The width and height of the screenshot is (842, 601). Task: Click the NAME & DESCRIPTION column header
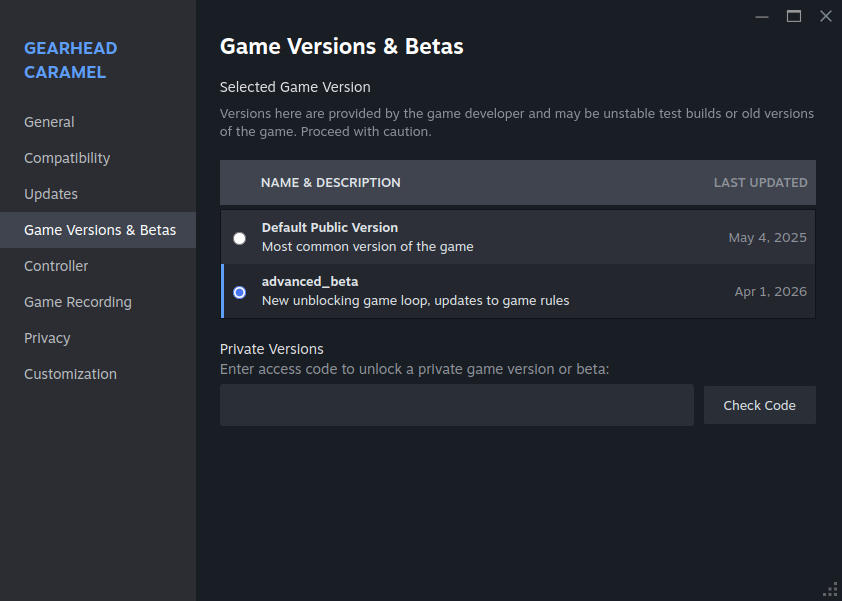pos(330,183)
